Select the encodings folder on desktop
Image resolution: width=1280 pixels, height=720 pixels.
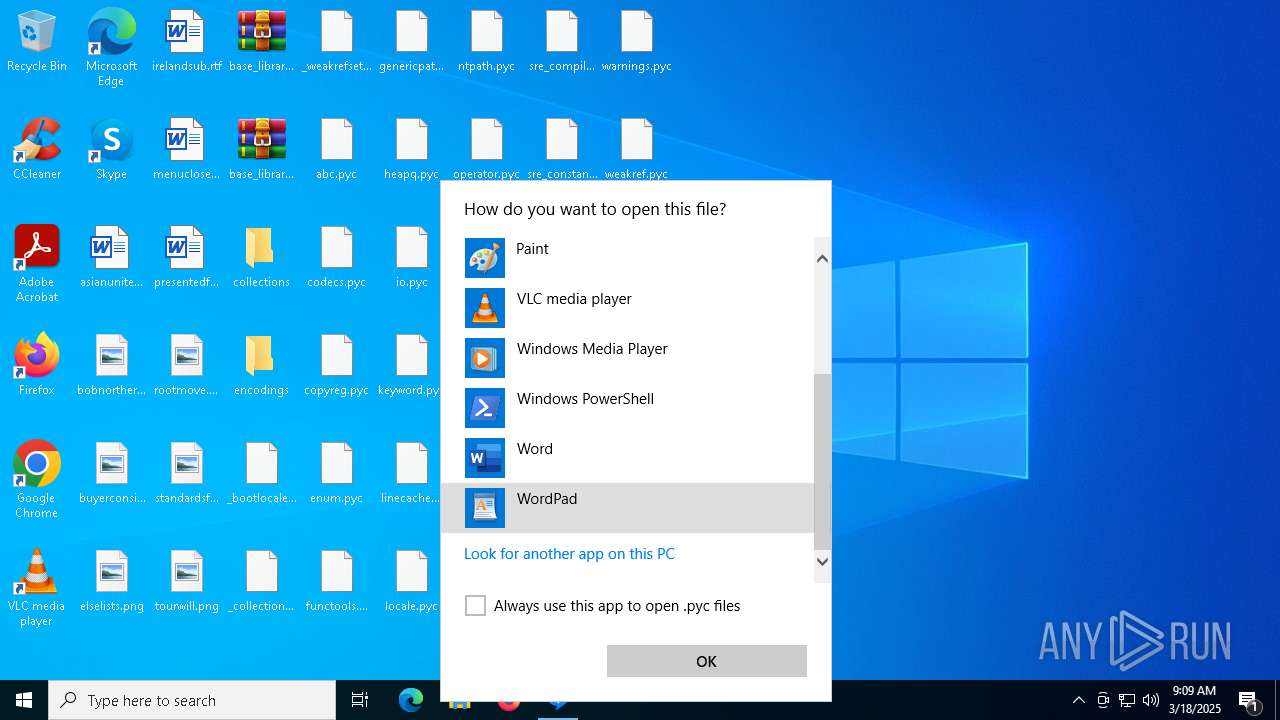point(261,366)
